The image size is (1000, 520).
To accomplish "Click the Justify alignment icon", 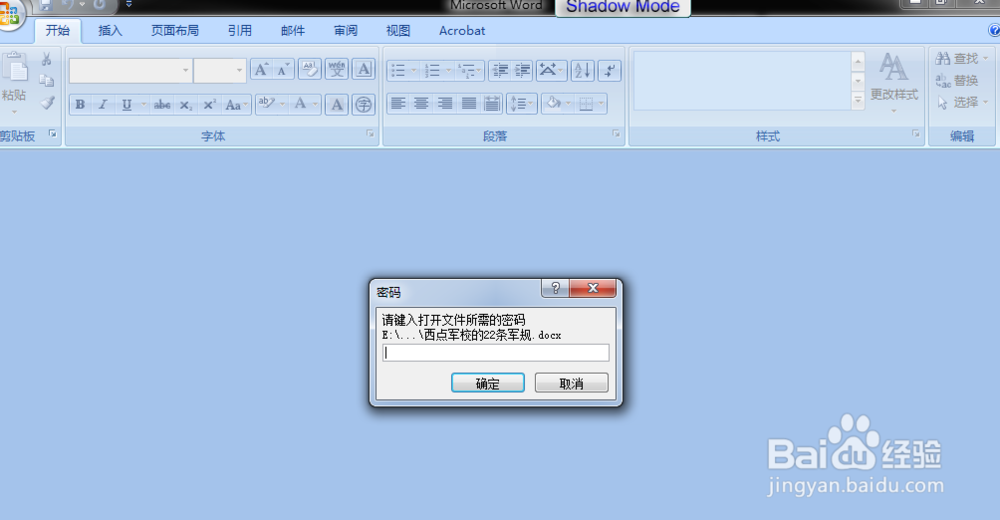I will tap(469, 103).
